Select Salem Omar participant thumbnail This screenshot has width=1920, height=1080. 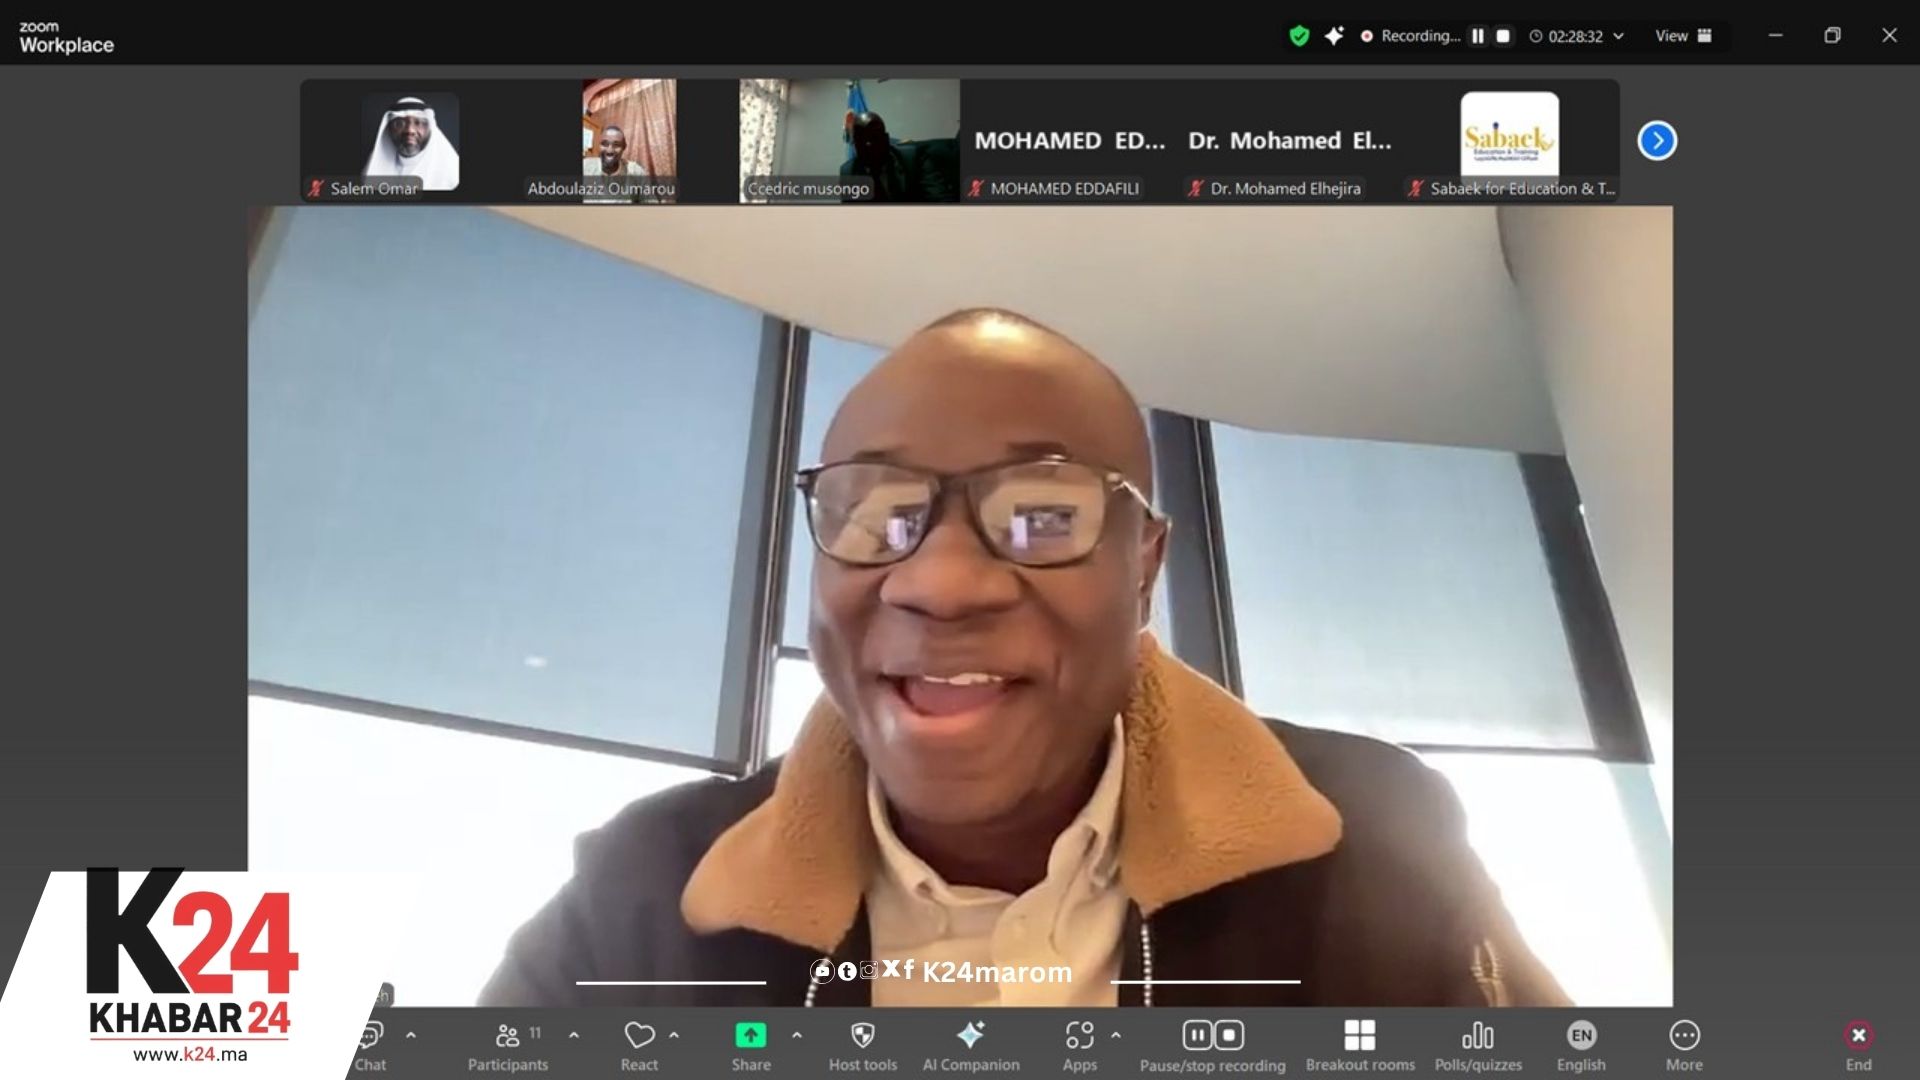pos(410,141)
